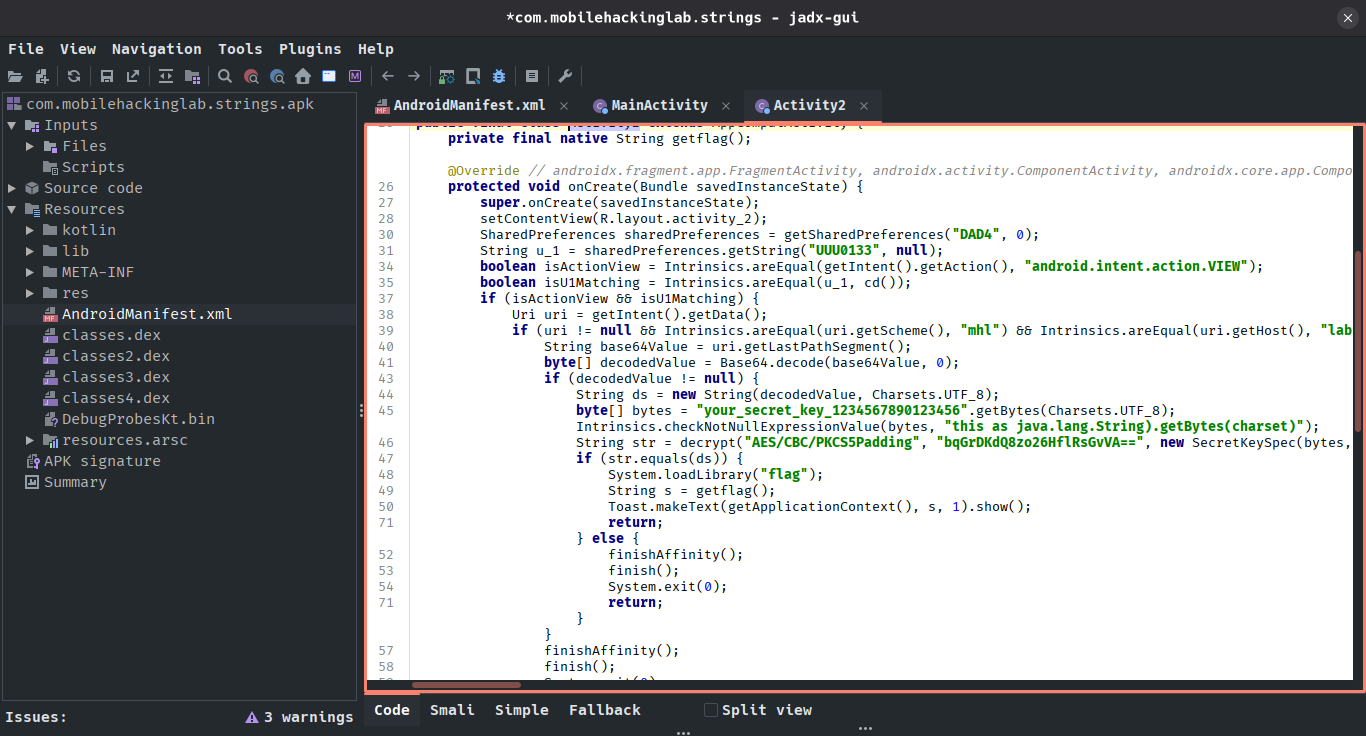
Task: Expand the META-INF folder
Action: click(30, 272)
